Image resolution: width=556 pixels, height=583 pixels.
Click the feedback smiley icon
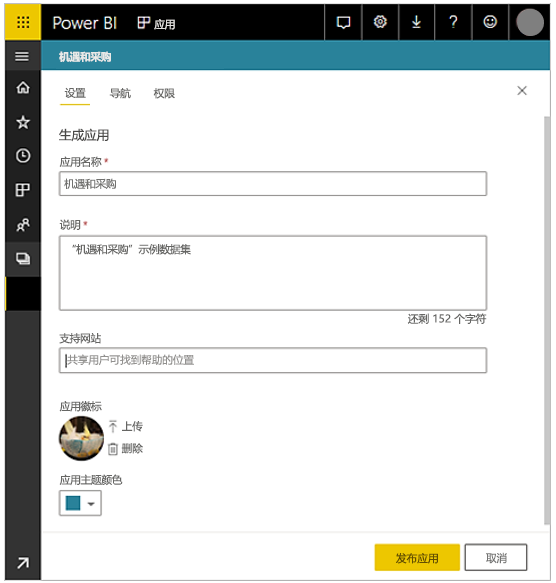tap(490, 22)
